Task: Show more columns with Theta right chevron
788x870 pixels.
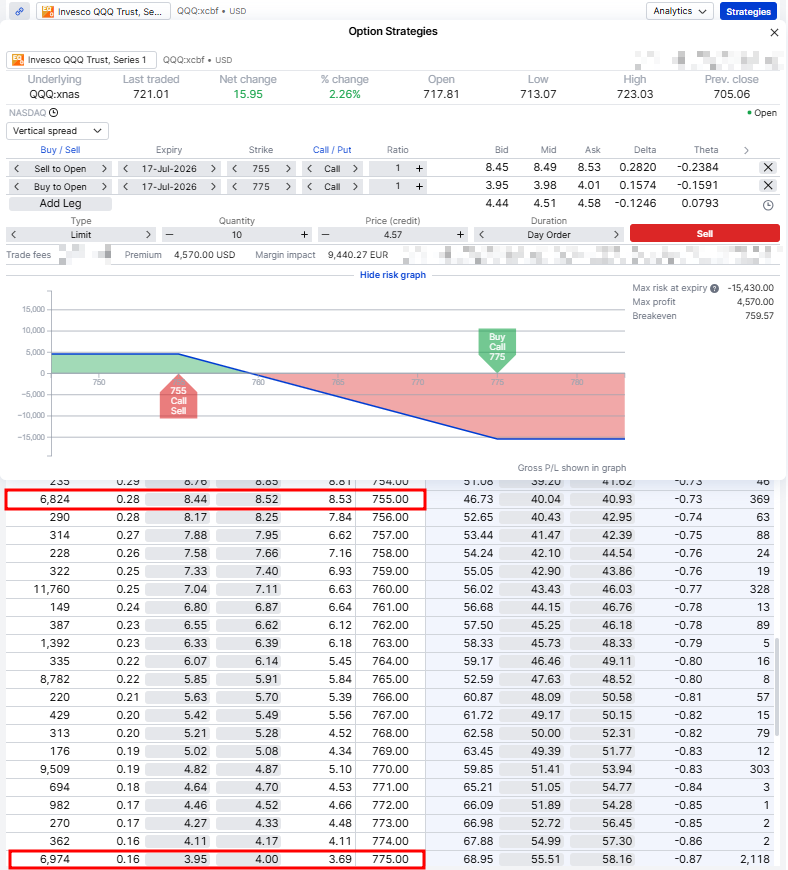Action: coord(746,150)
